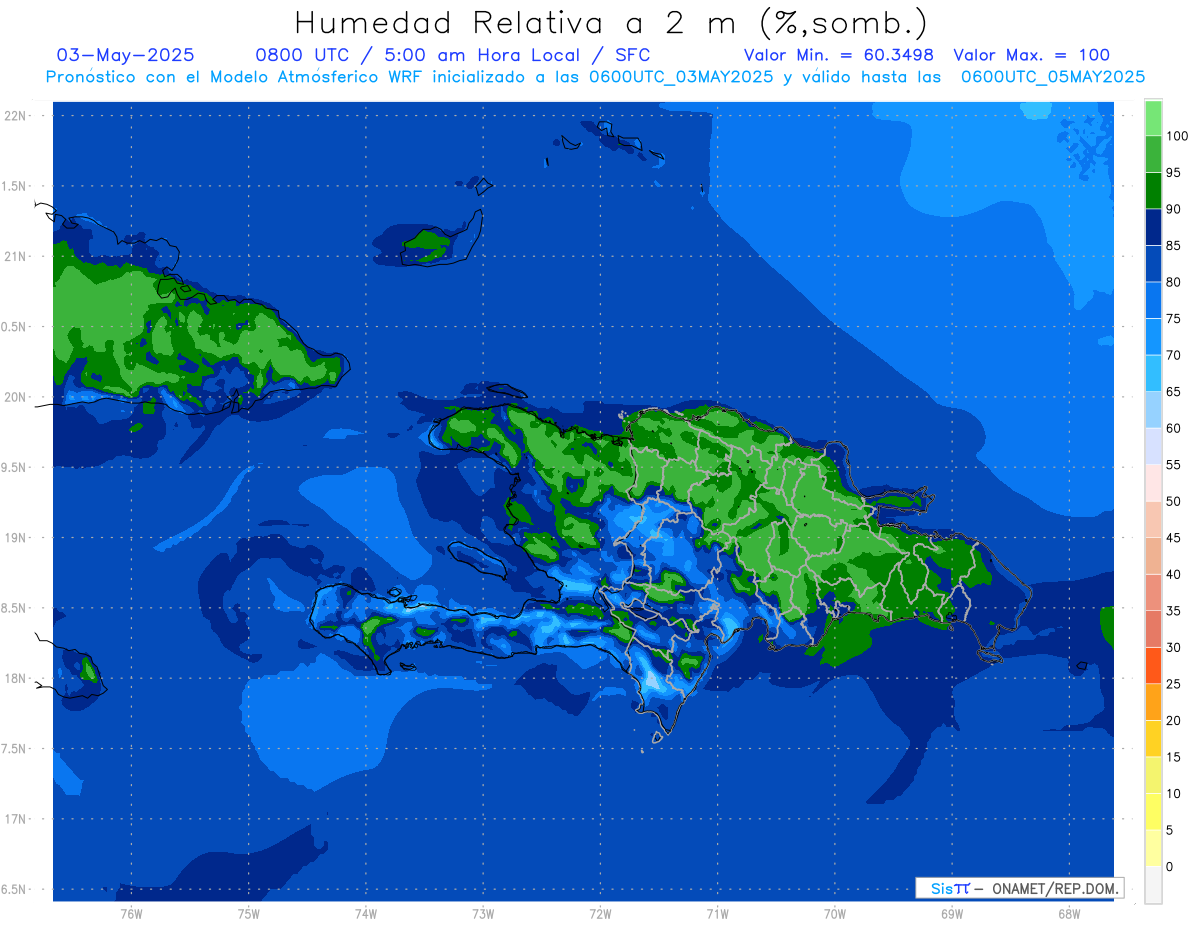Select the orange-red swatch between 25 and 30

click(x=1153, y=666)
